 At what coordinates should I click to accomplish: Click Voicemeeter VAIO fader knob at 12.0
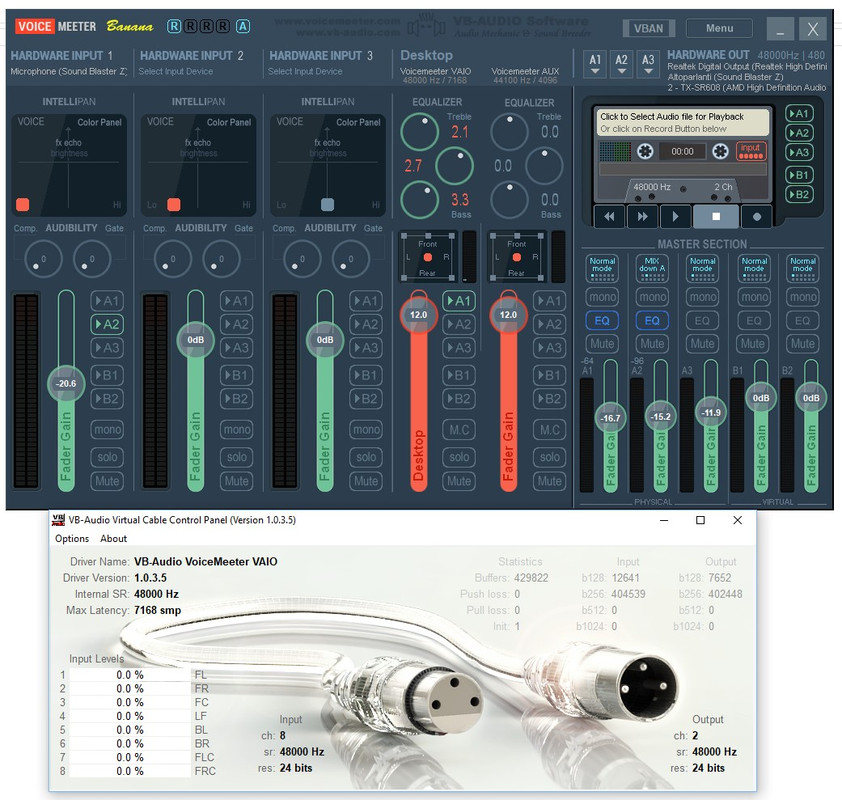point(418,315)
